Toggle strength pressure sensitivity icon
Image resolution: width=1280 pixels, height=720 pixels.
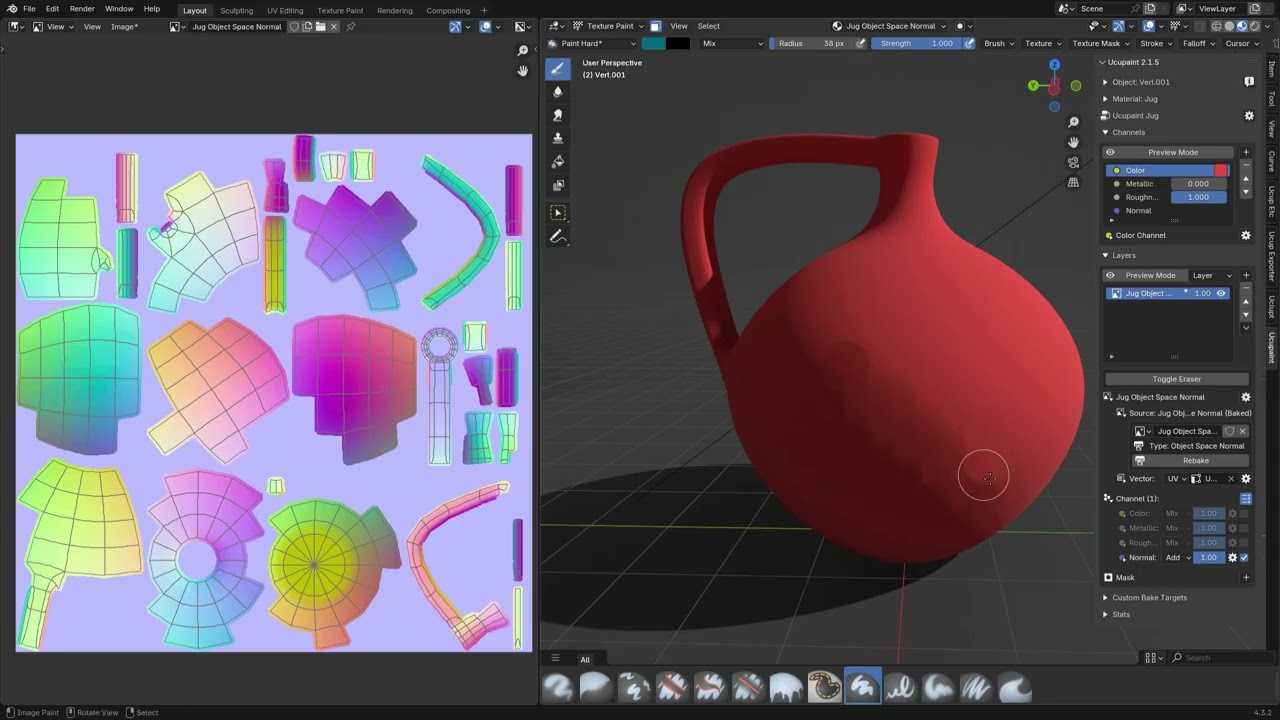pos(969,43)
